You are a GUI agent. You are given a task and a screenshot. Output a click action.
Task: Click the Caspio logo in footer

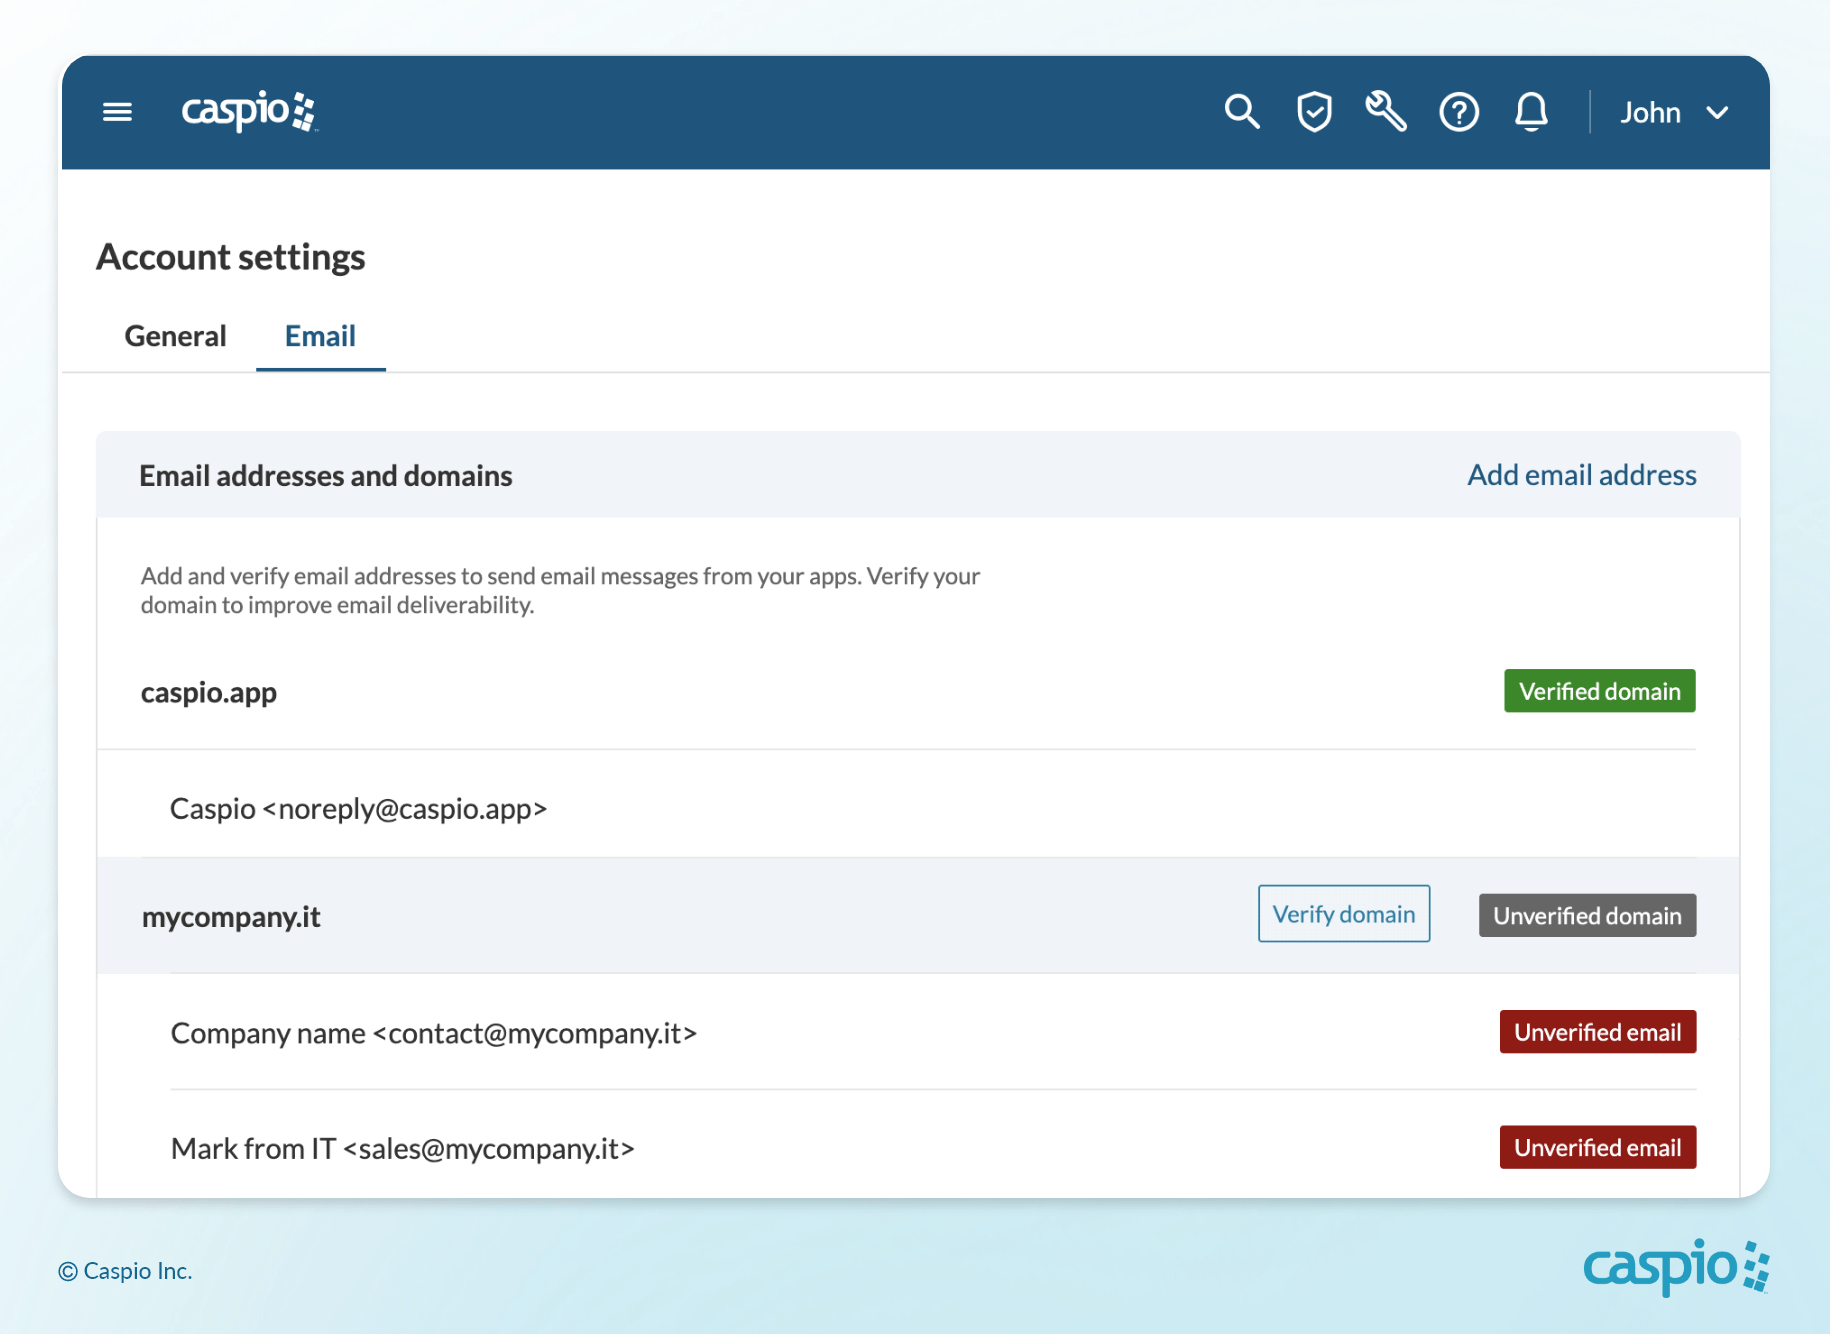[1675, 1267]
